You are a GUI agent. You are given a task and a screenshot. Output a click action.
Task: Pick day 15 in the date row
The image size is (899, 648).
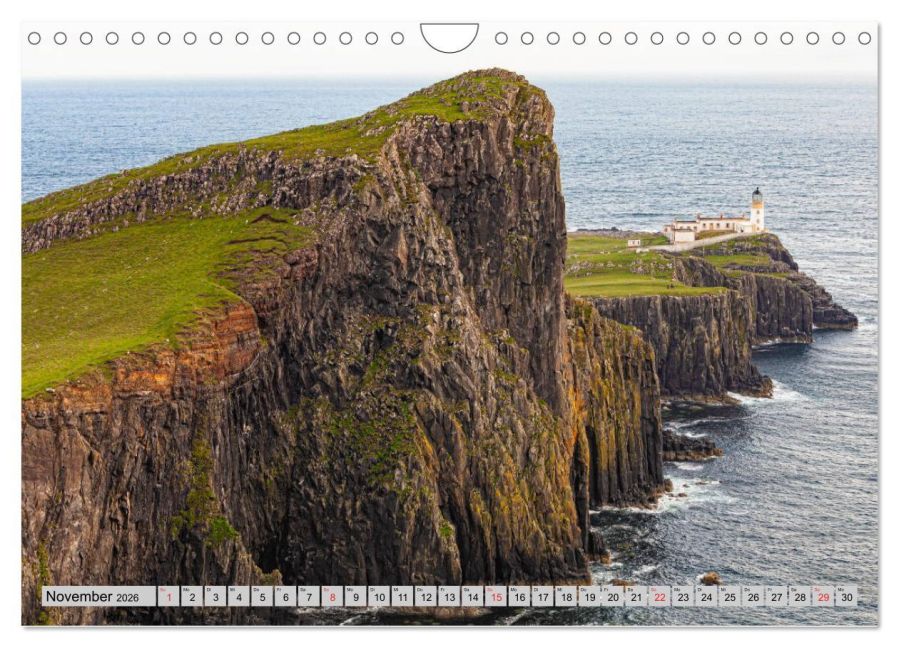(496, 596)
